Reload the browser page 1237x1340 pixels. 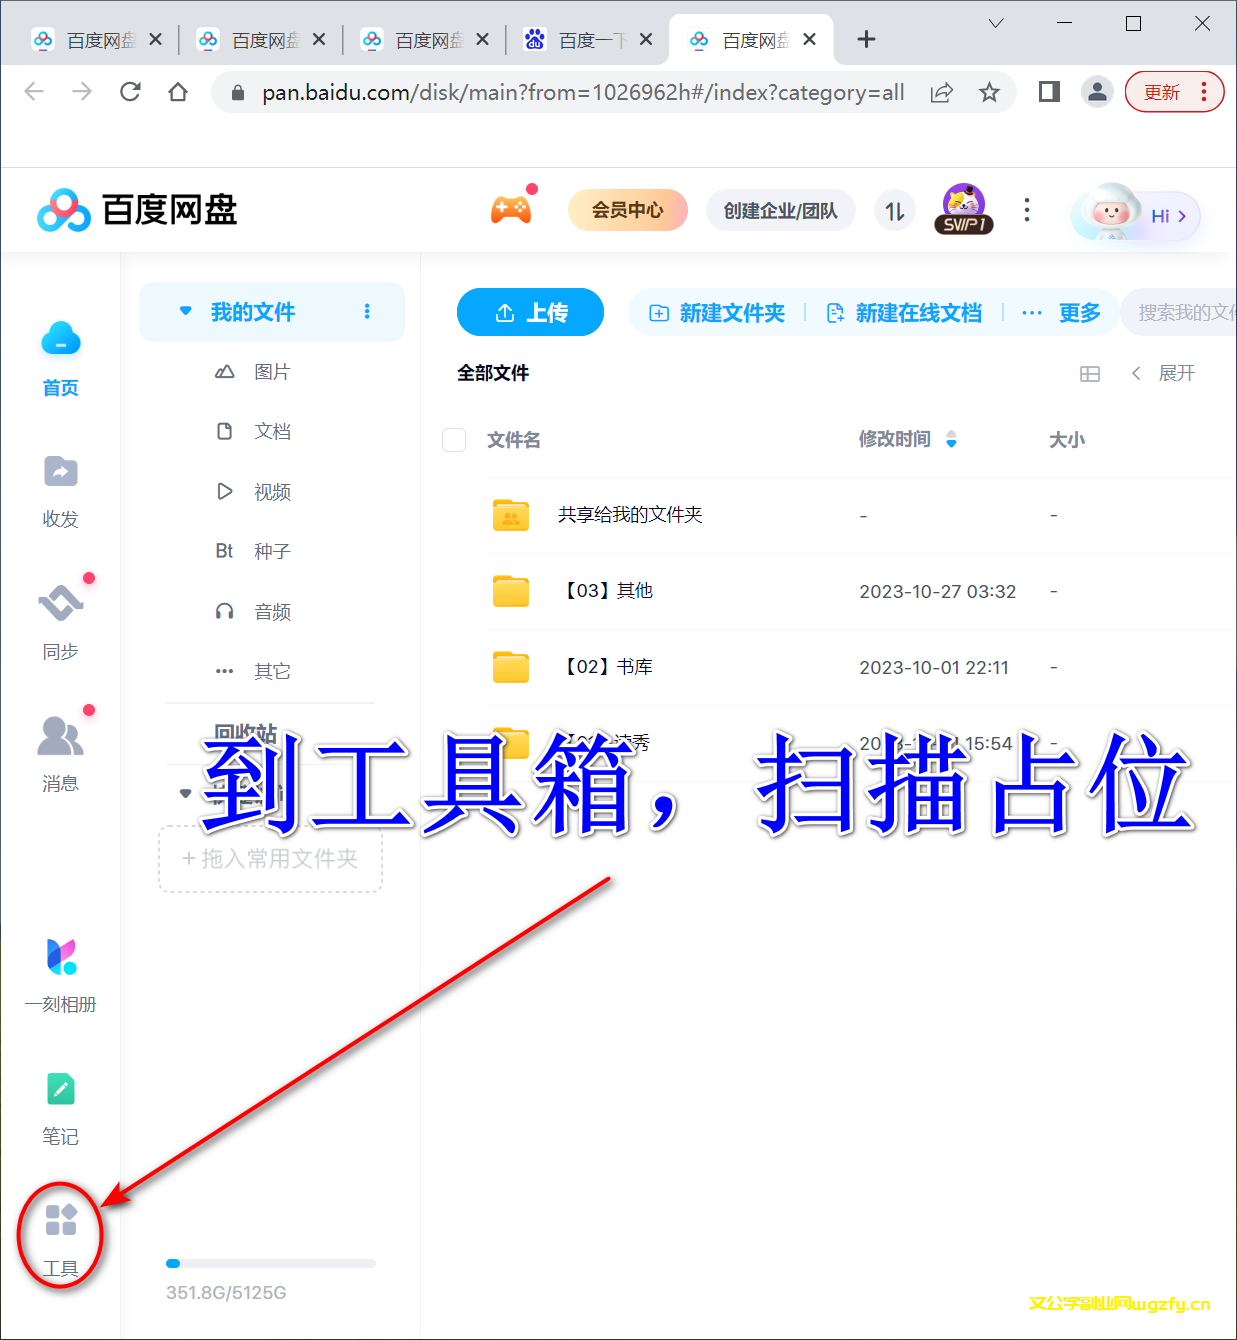[x=130, y=92]
